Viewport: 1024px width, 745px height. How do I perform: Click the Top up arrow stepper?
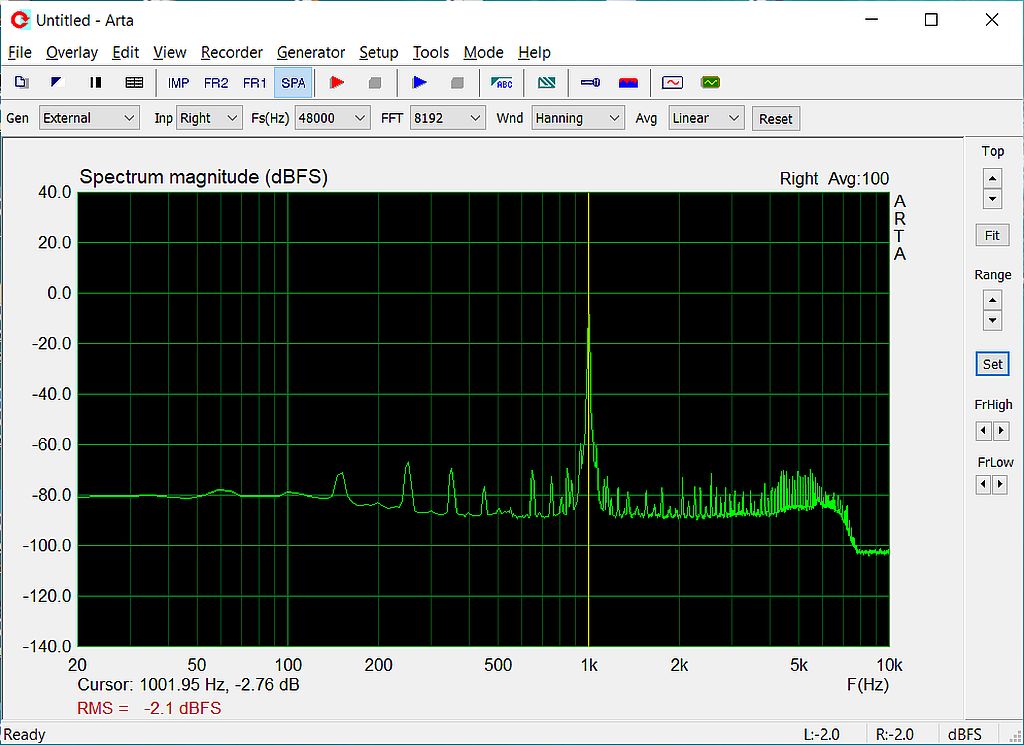[x=993, y=178]
